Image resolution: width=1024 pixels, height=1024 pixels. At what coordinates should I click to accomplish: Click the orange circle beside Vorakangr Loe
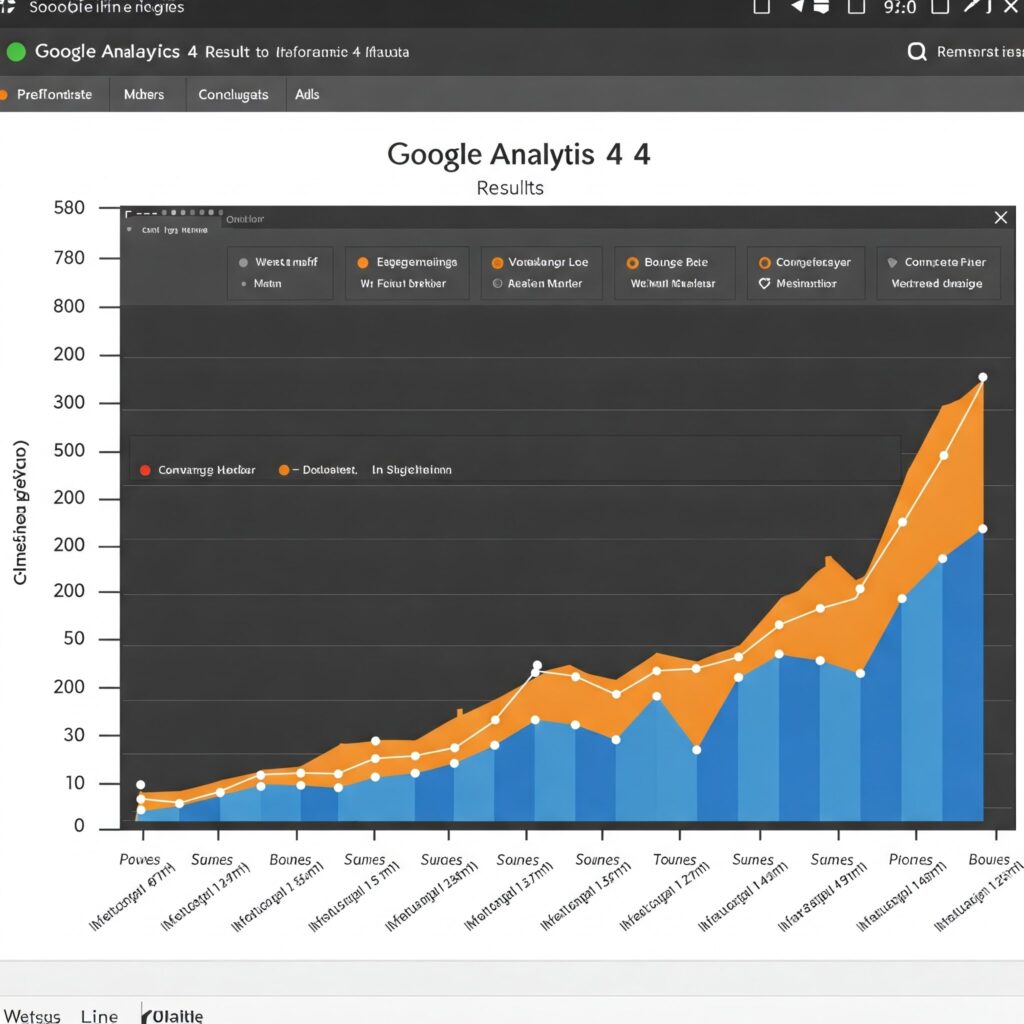pos(497,263)
